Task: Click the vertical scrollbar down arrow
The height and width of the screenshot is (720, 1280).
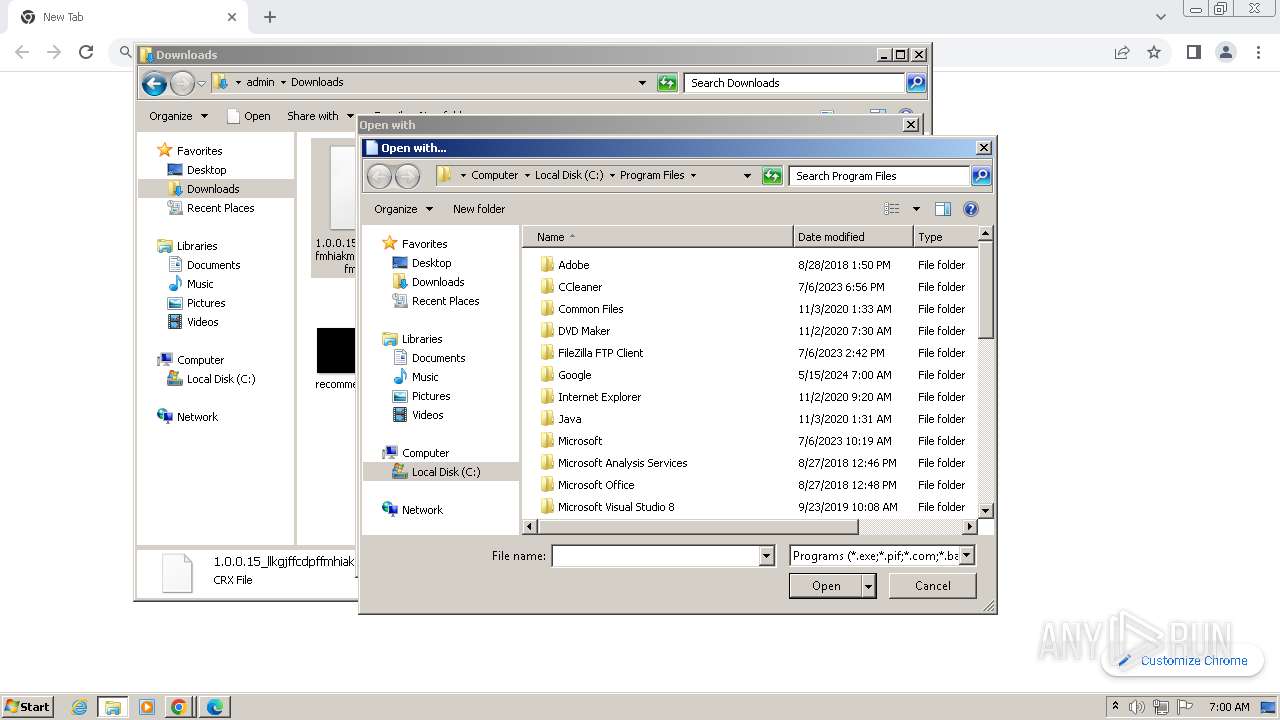Action: 985,510
